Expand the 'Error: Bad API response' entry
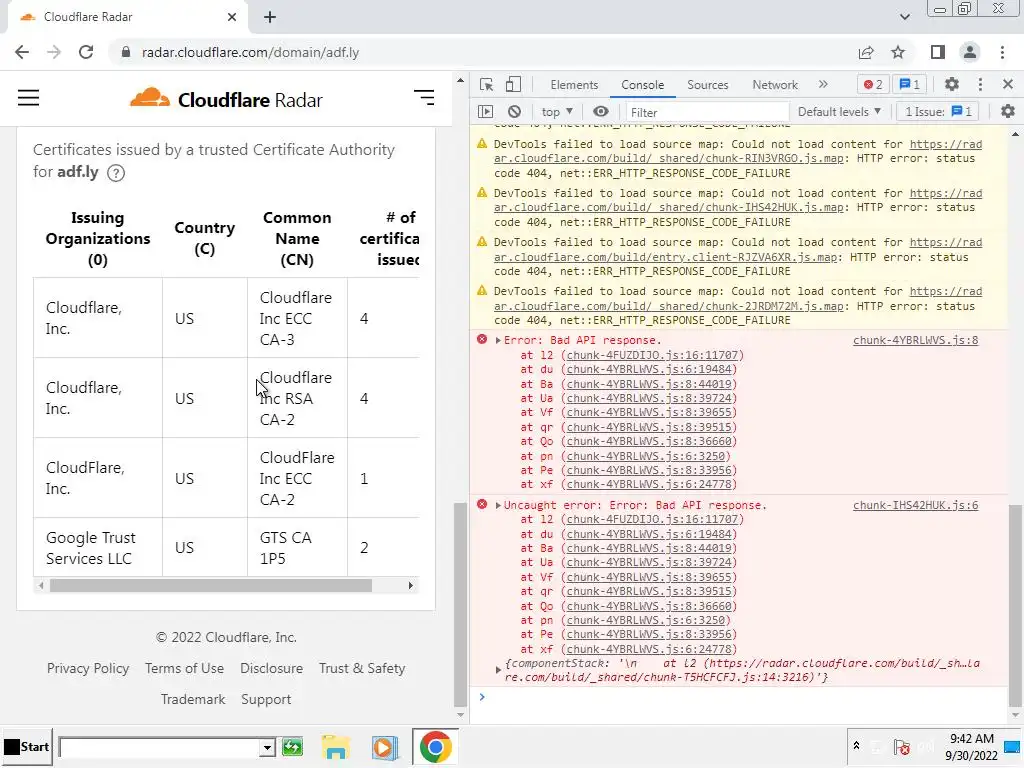Viewport: 1024px width, 768px height. (498, 340)
